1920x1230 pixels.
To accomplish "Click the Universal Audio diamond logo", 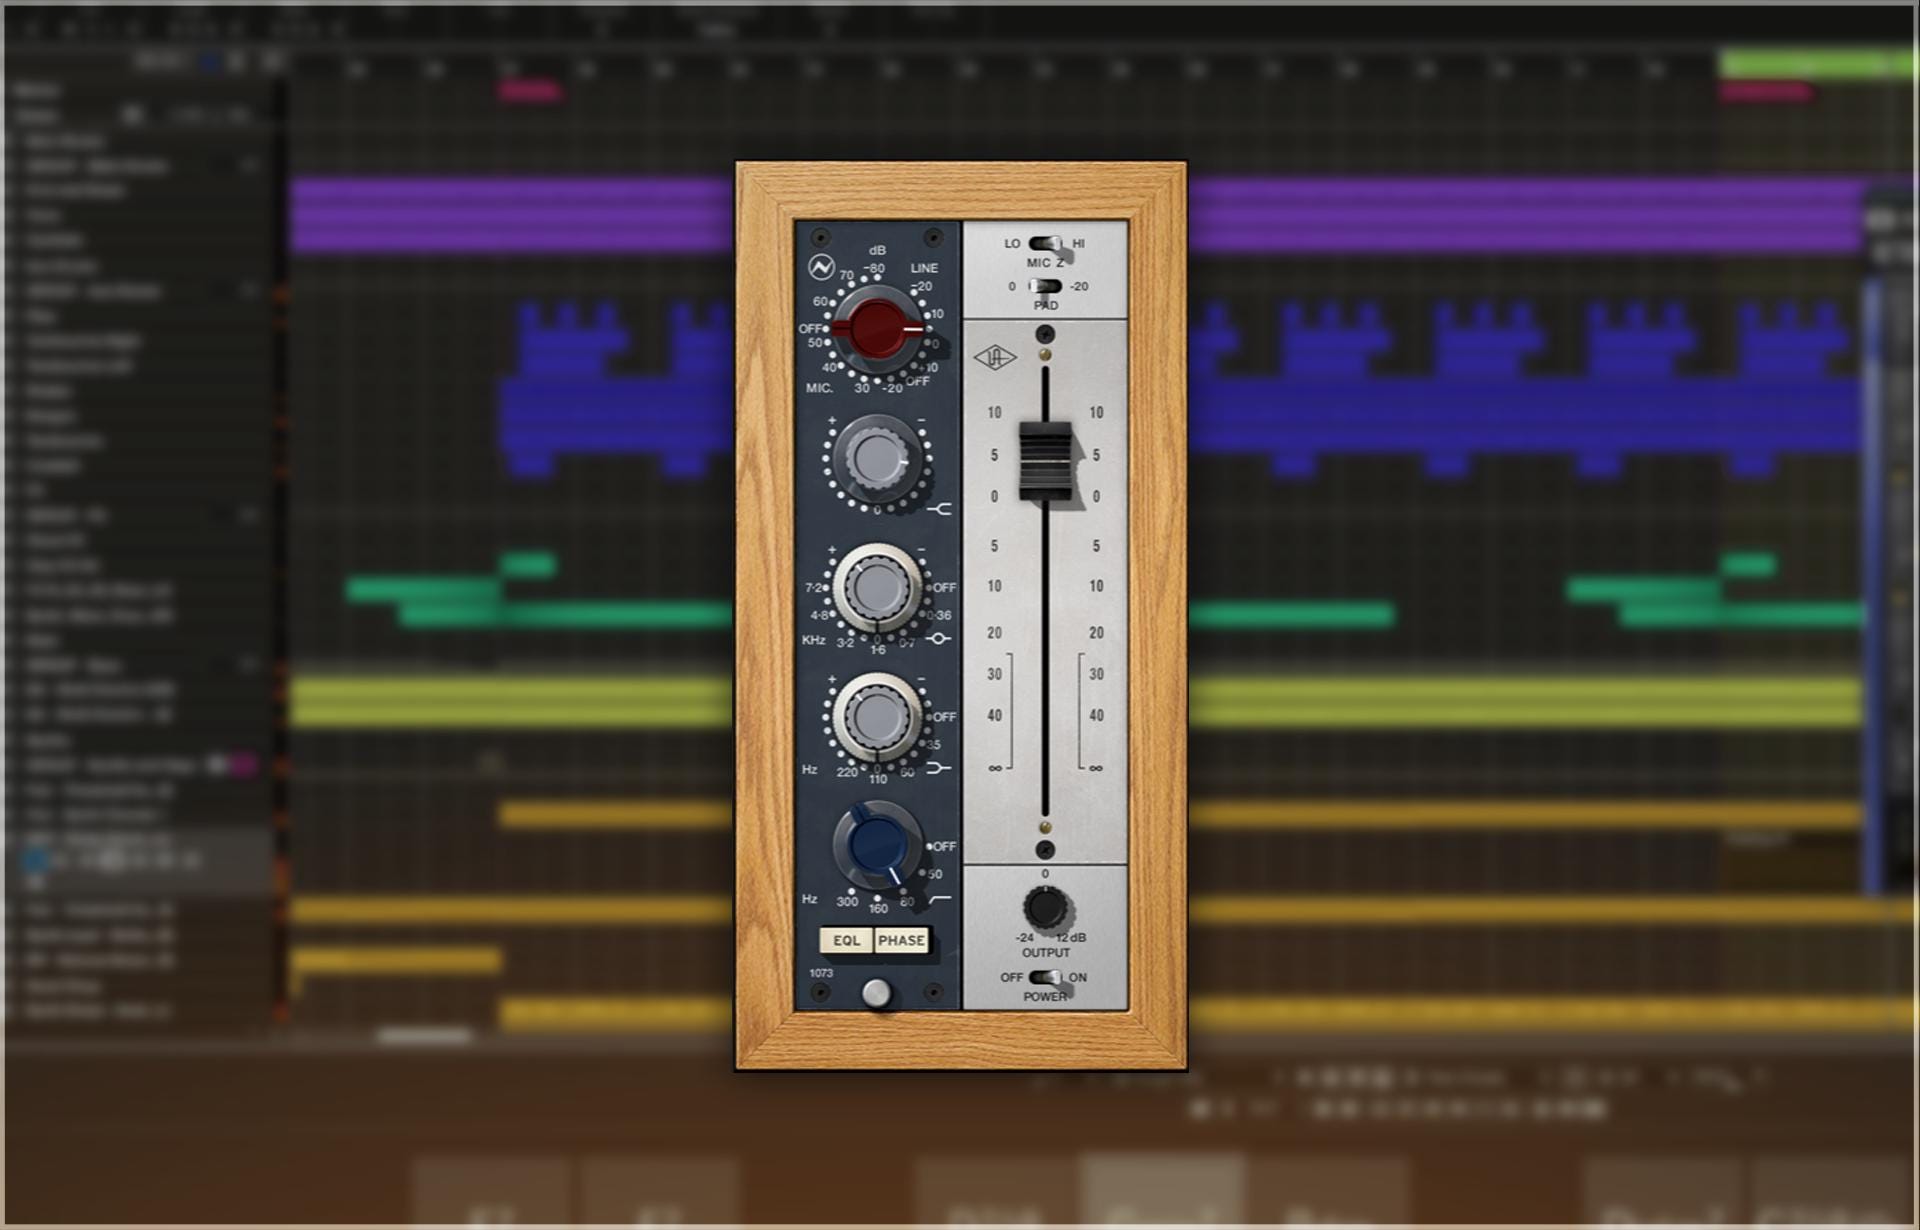I will [994, 358].
